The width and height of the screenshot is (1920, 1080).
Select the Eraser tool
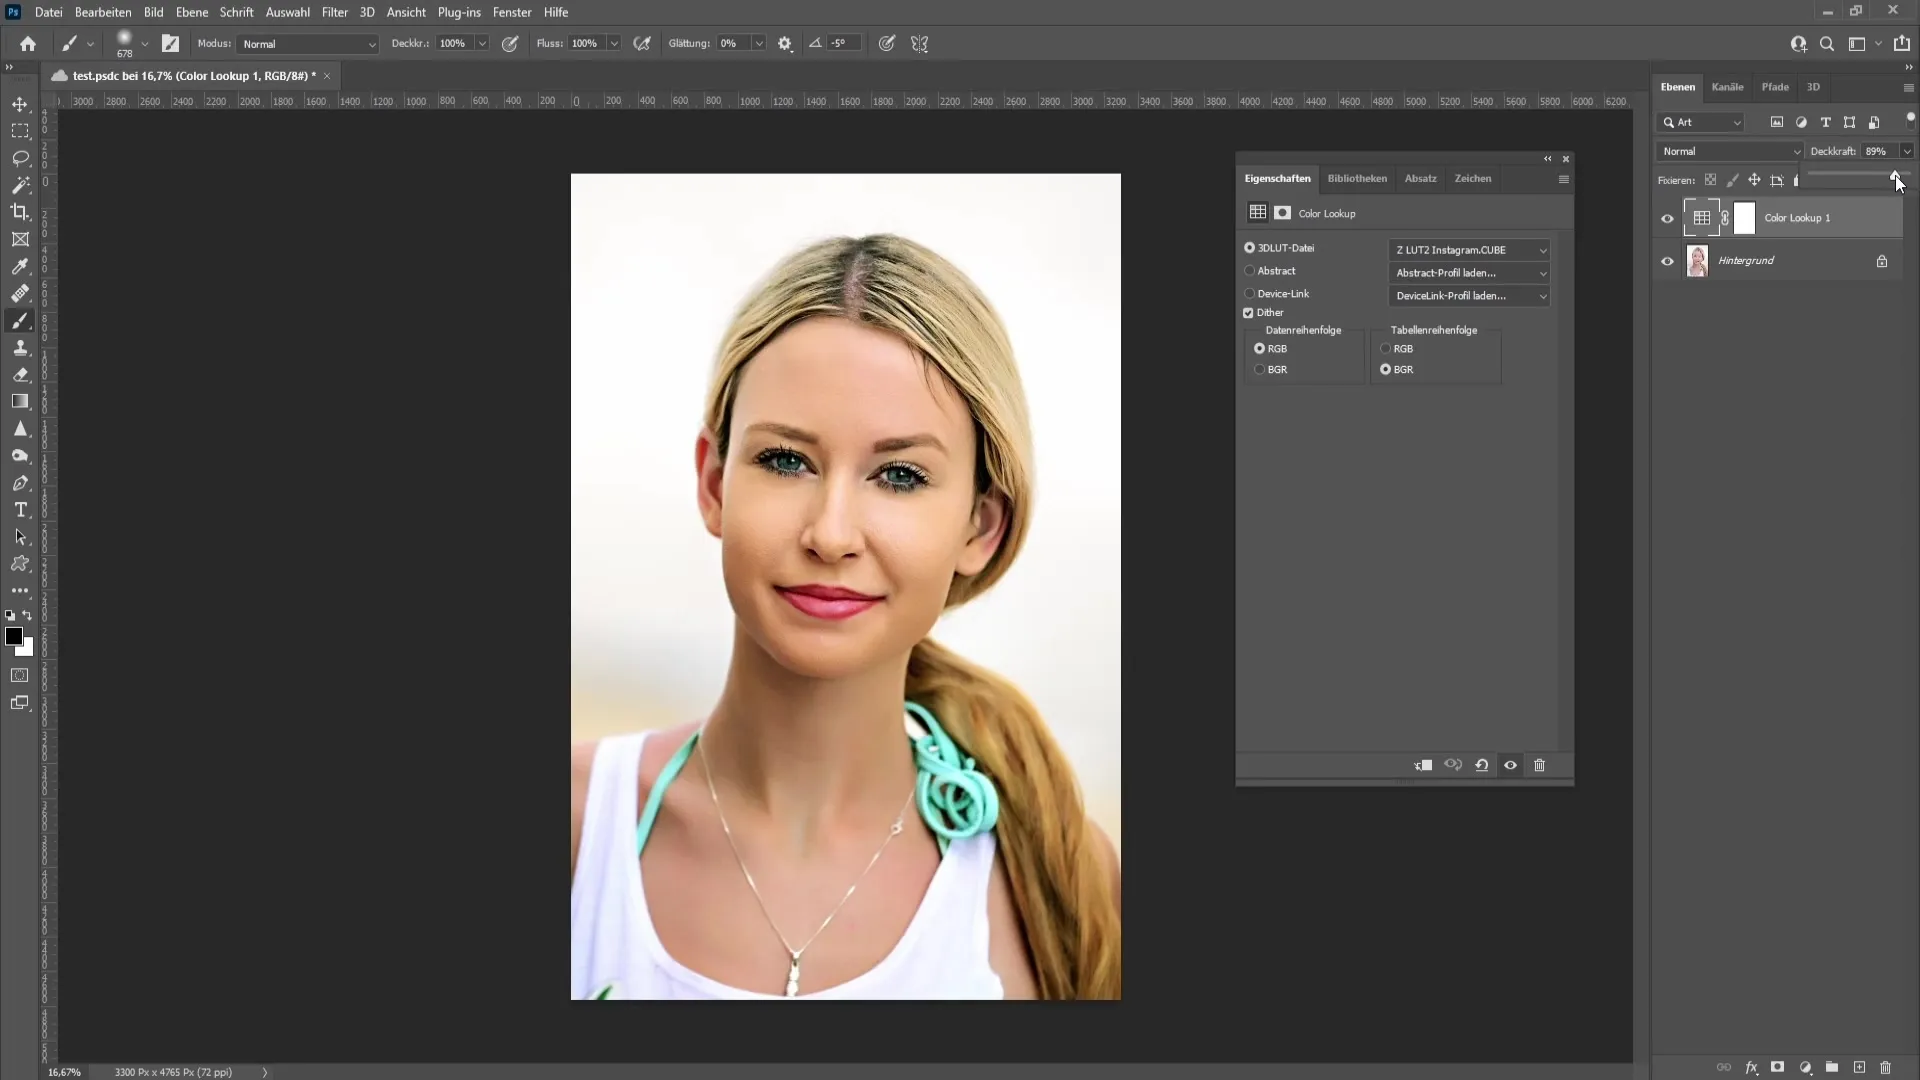(20, 375)
